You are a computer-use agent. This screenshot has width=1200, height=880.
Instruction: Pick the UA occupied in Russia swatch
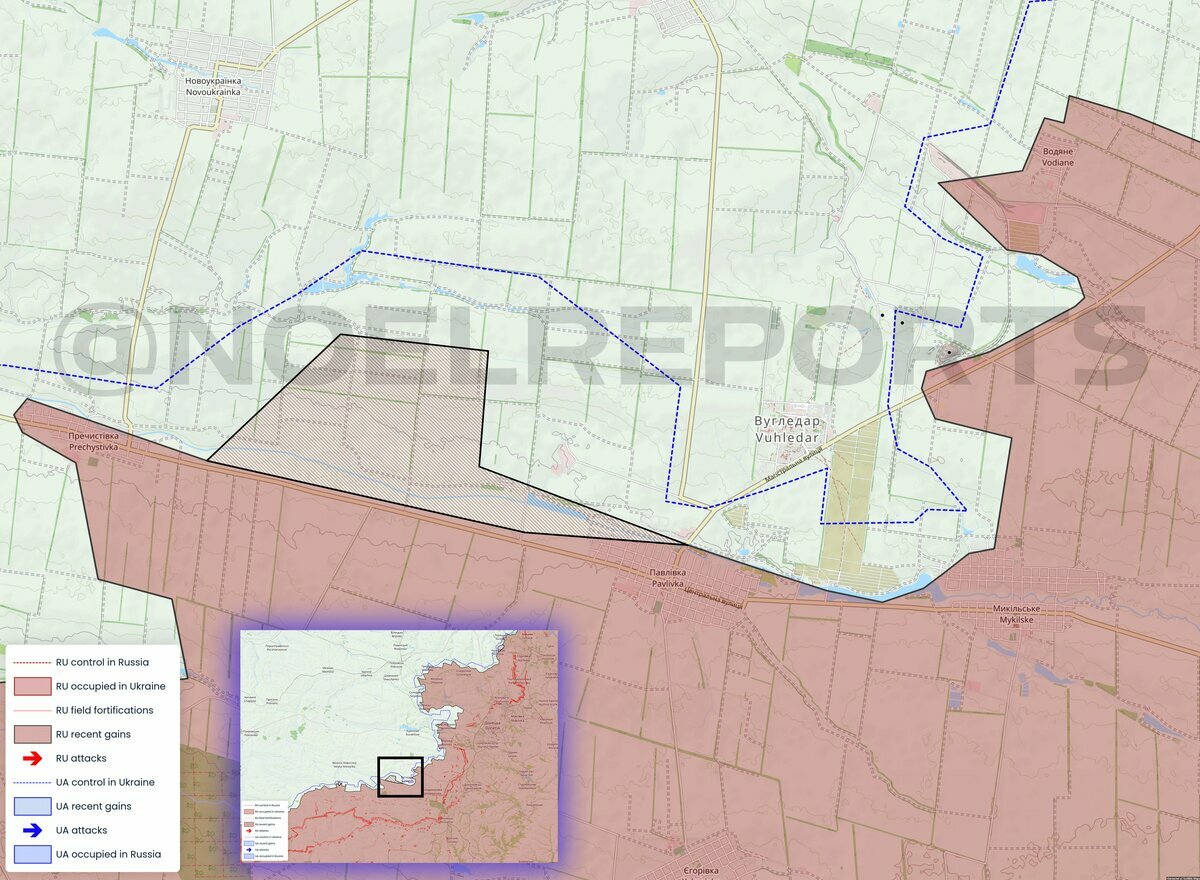point(32,854)
